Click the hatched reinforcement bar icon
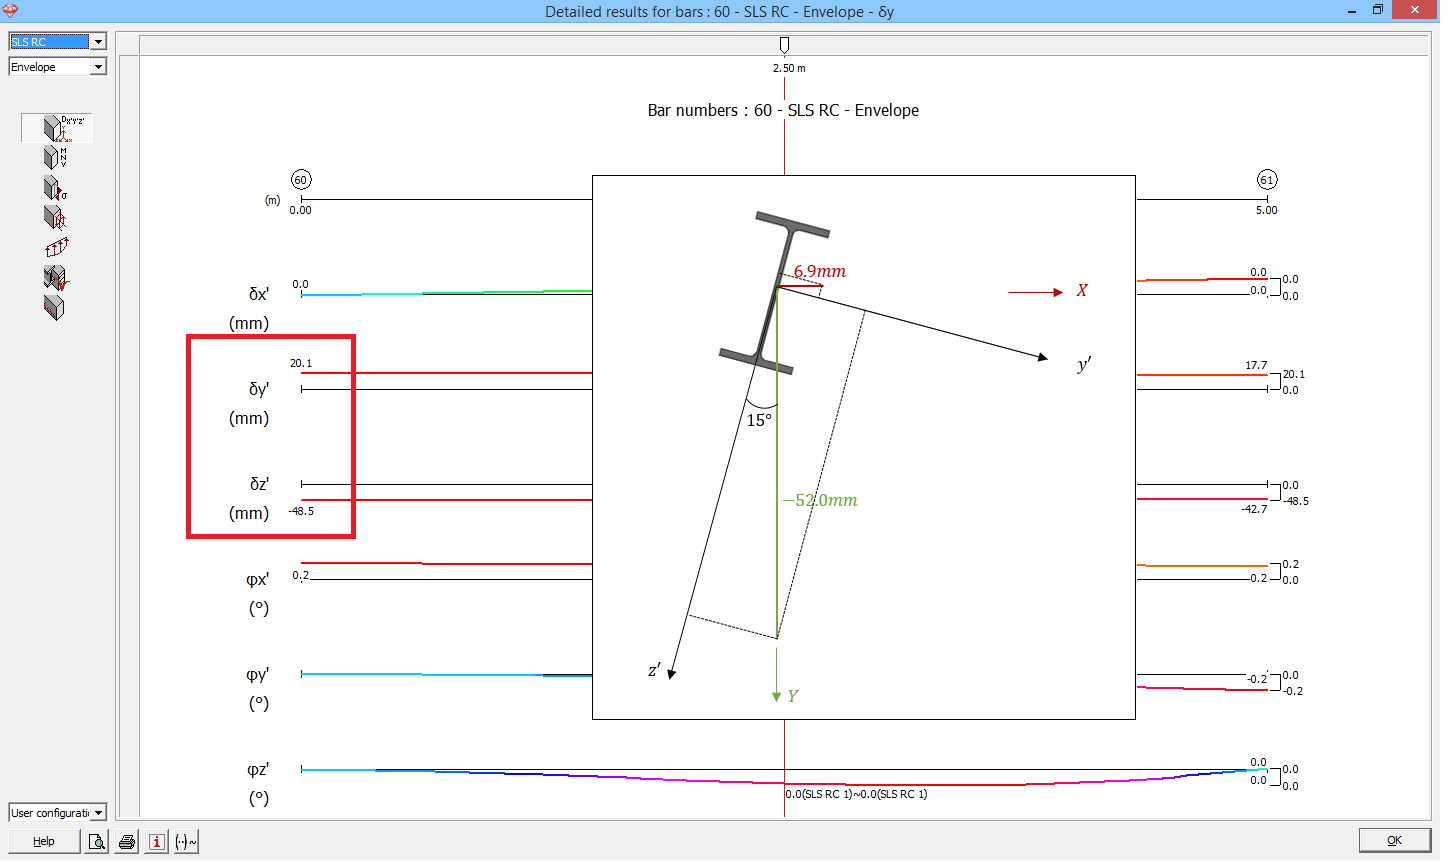This screenshot has height=862, width=1456. 53,307
